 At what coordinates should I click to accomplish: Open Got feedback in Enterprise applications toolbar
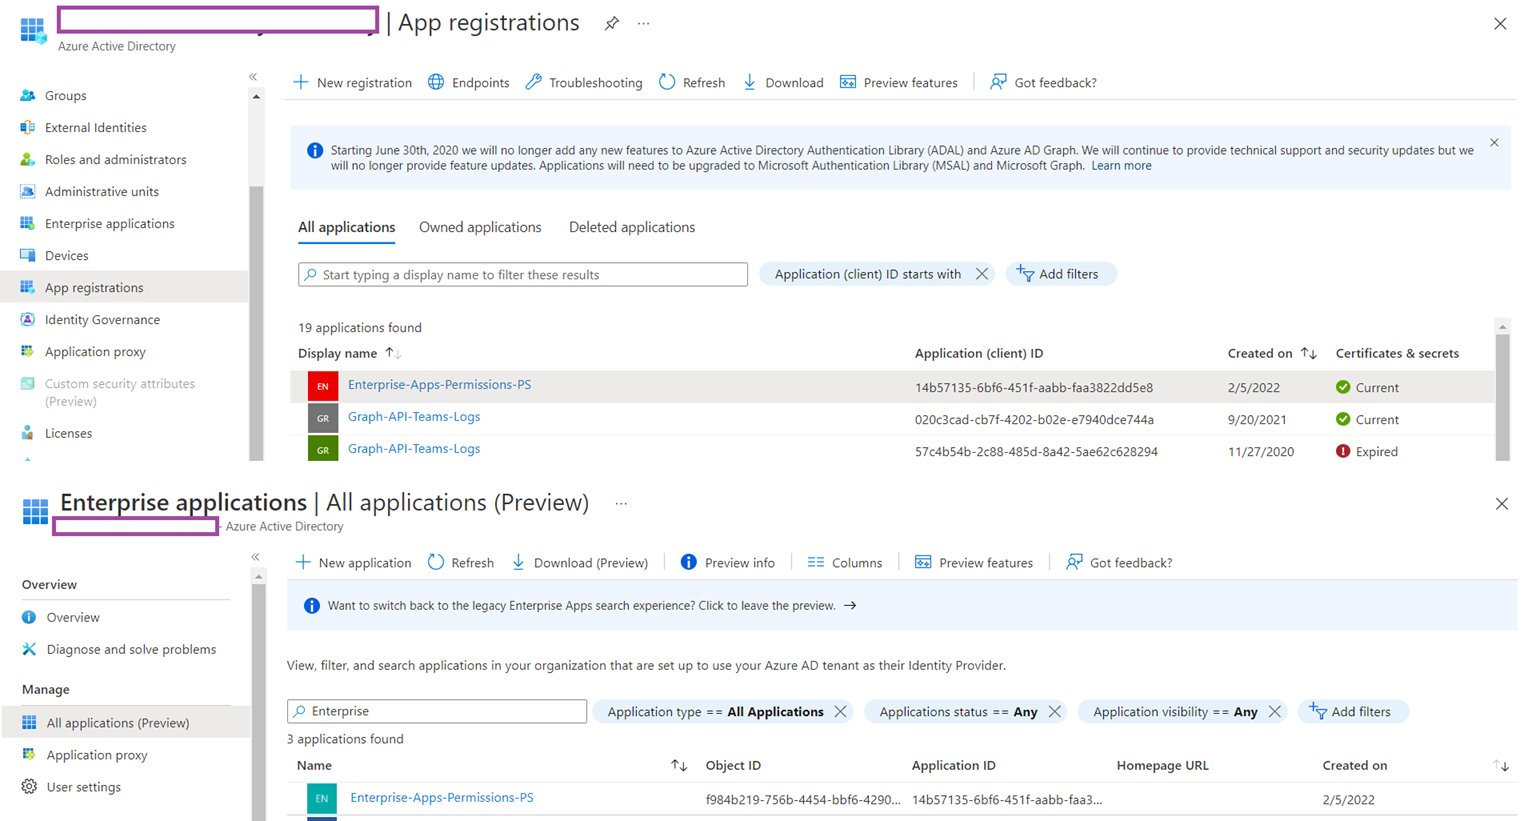[x=1119, y=562]
